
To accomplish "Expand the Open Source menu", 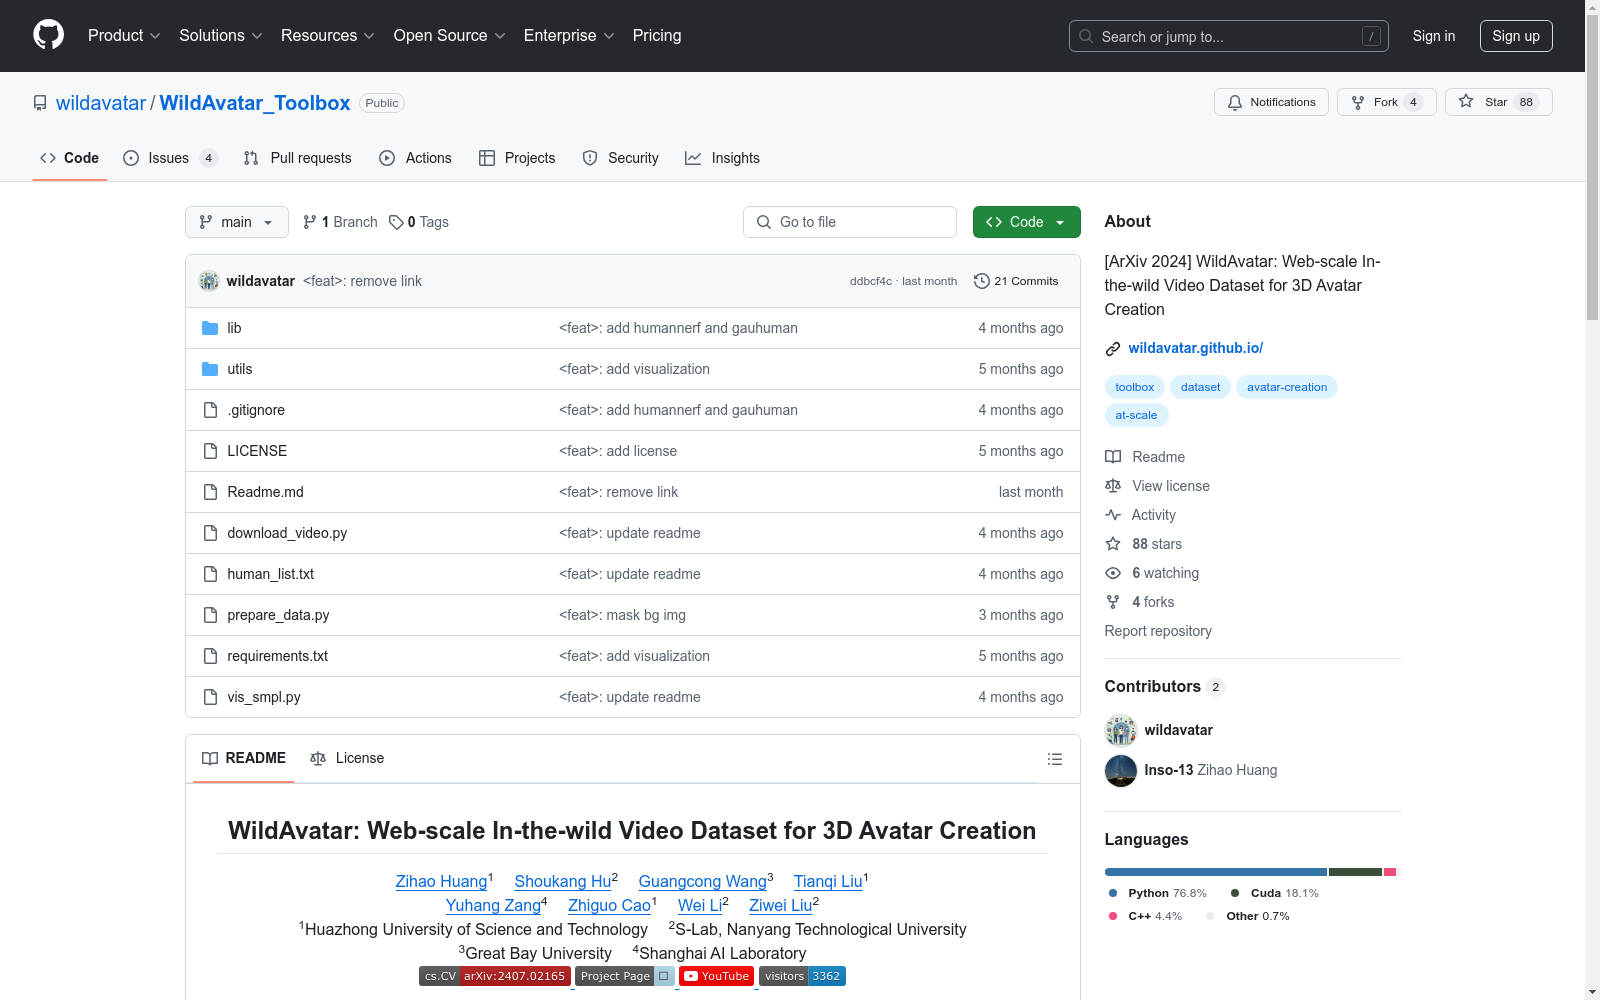I will [x=450, y=35].
